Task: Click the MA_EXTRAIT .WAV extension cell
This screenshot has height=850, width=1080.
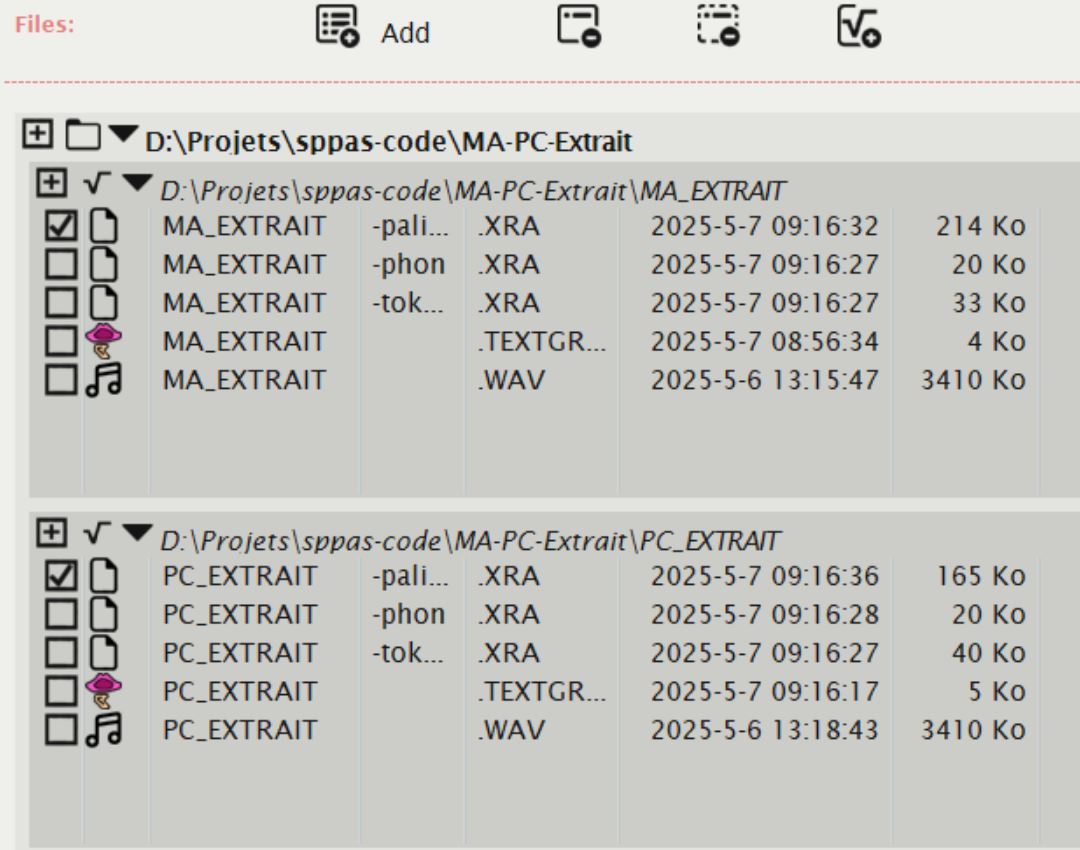Action: (511, 380)
